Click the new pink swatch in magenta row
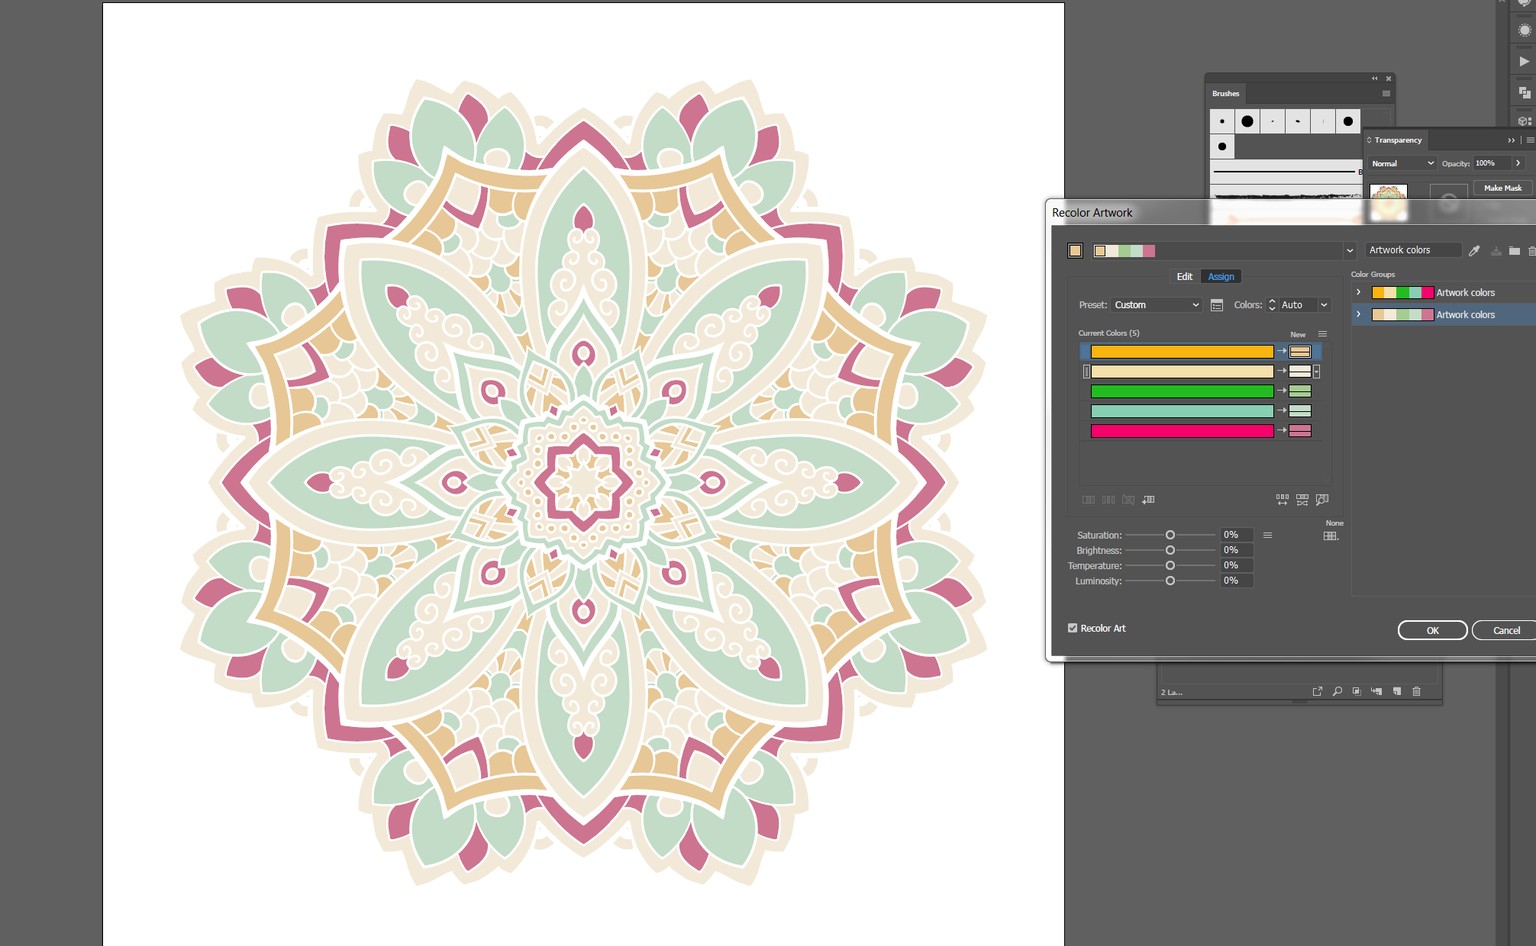This screenshot has height=946, width=1536. point(1300,431)
